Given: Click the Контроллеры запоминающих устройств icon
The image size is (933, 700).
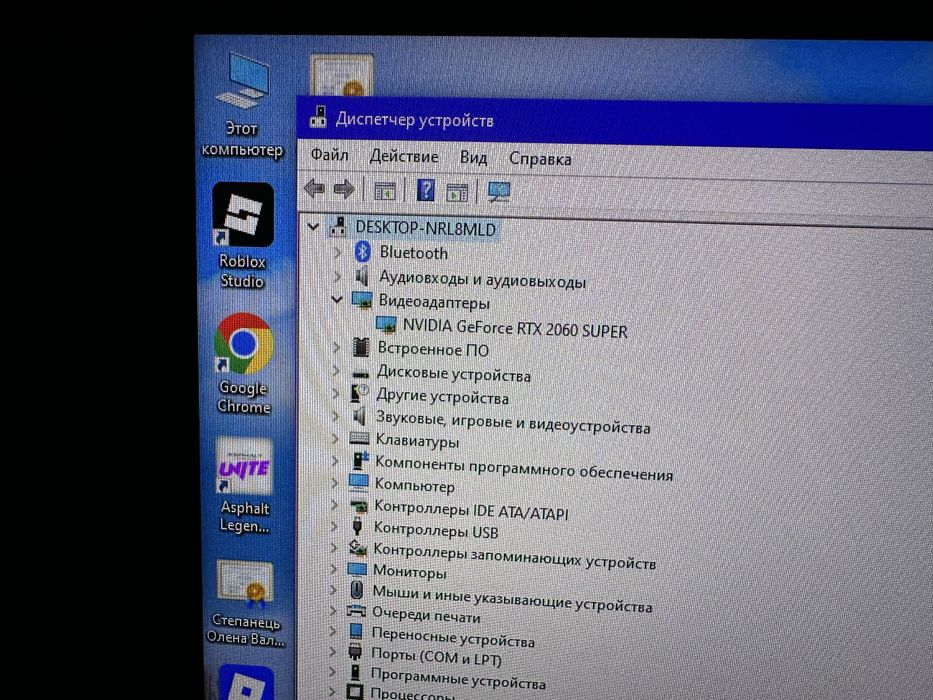Looking at the screenshot, I should [x=357, y=547].
